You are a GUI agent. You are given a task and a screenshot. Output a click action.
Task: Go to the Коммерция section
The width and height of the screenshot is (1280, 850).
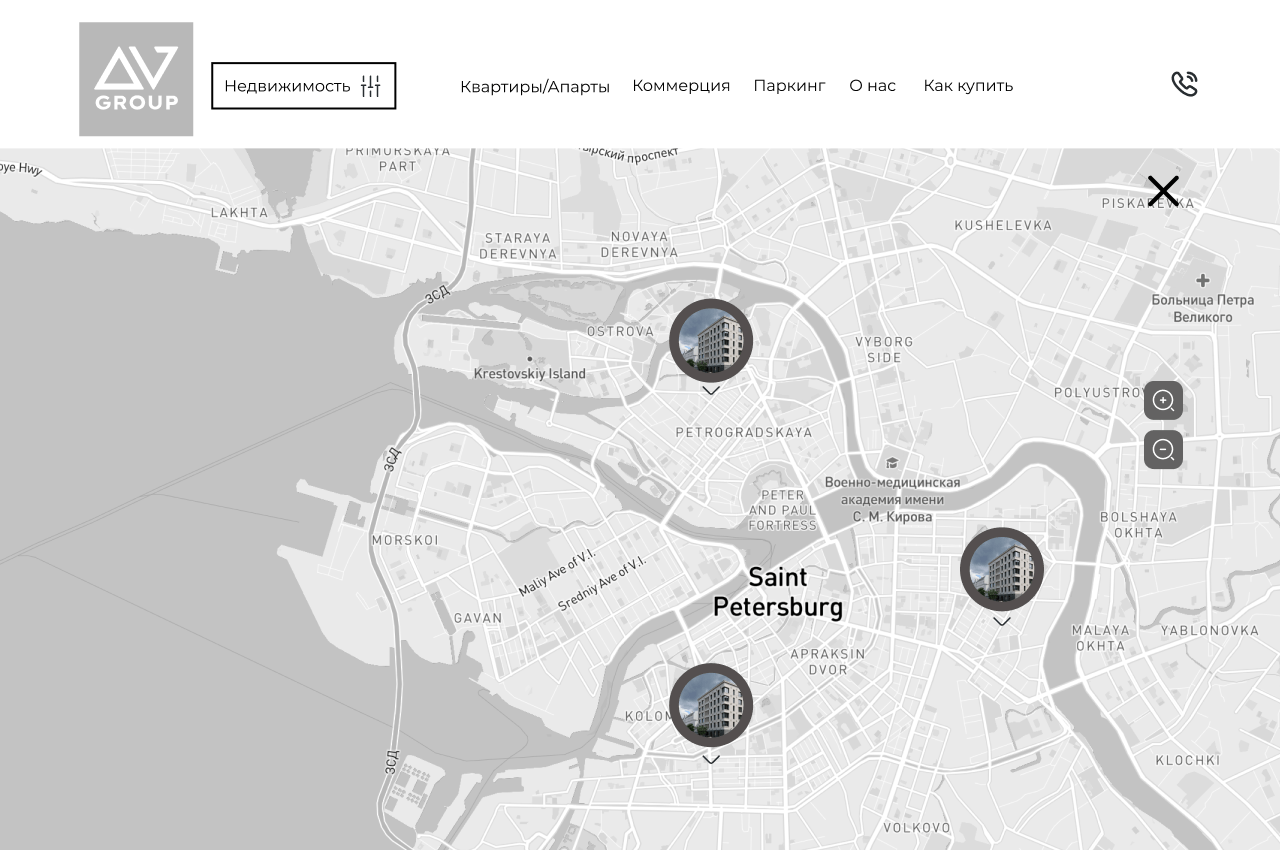[681, 86]
